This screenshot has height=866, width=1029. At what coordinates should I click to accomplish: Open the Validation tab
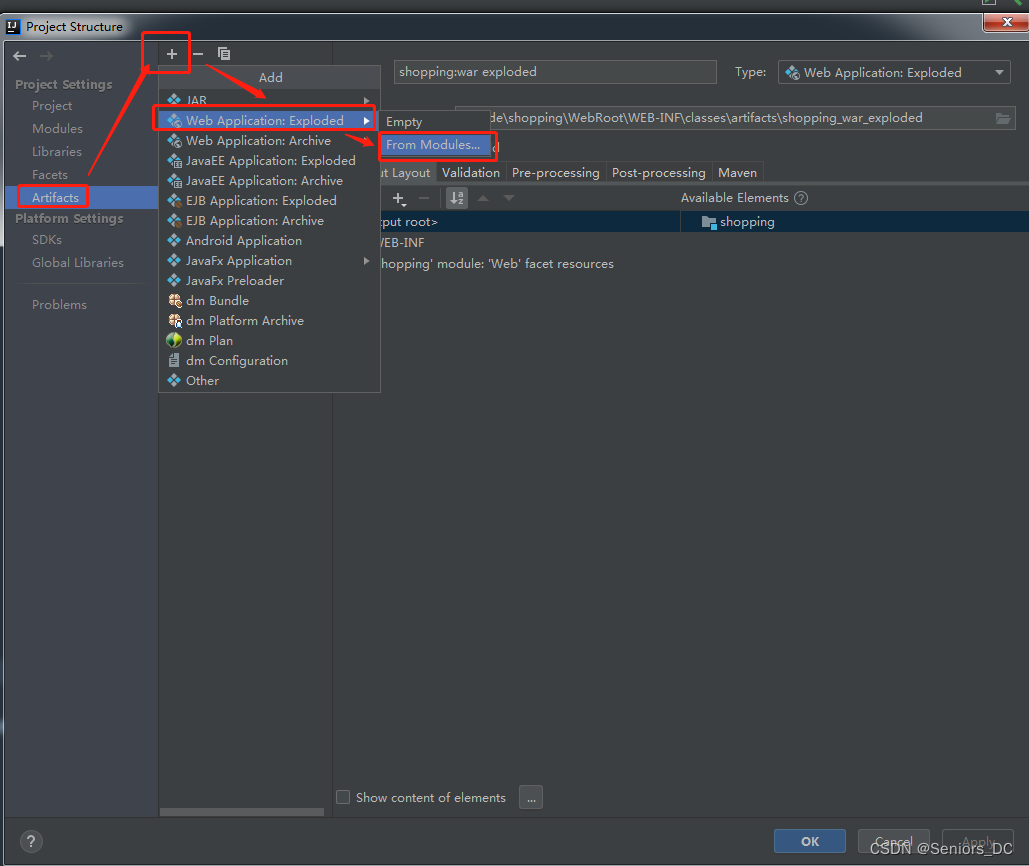point(471,173)
